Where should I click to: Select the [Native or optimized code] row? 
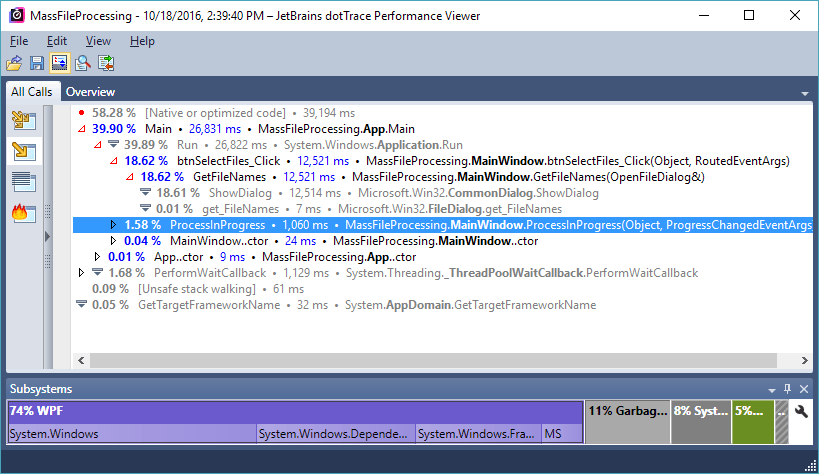[443, 113]
